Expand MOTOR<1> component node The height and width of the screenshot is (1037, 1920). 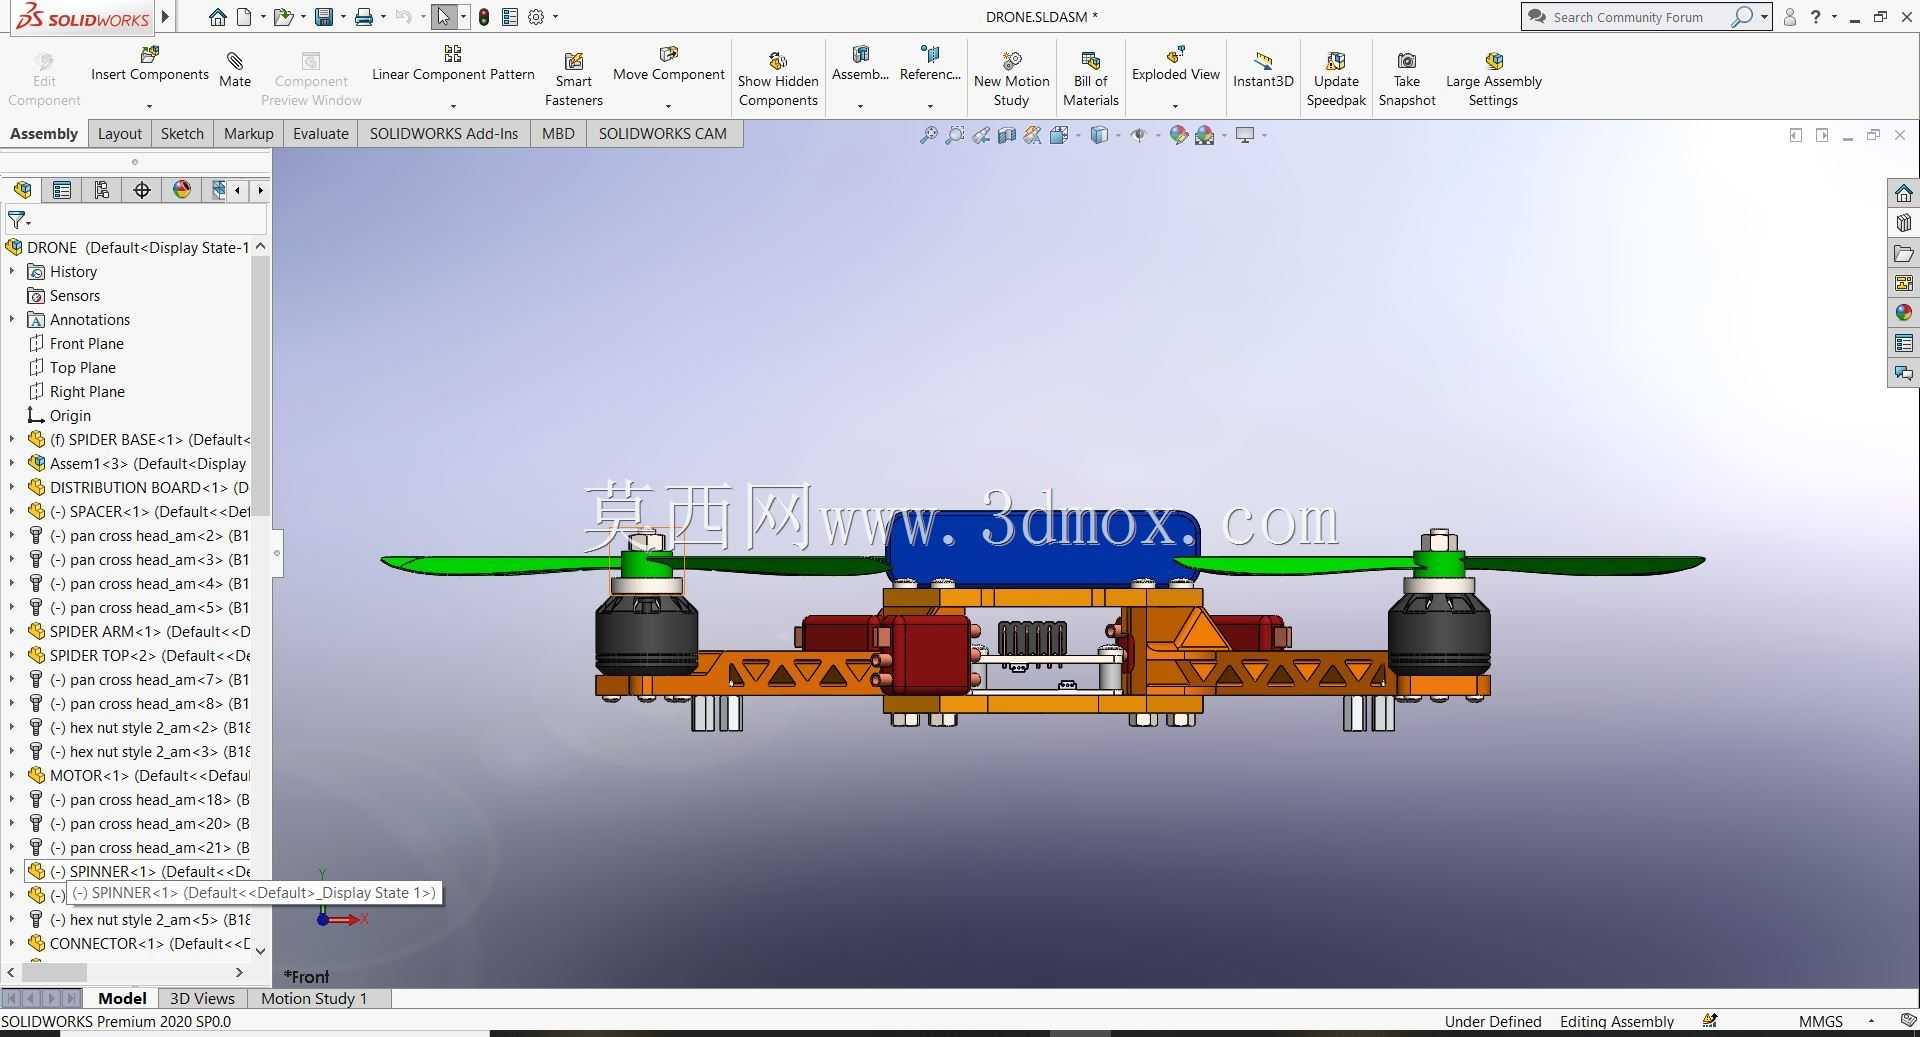pos(12,775)
